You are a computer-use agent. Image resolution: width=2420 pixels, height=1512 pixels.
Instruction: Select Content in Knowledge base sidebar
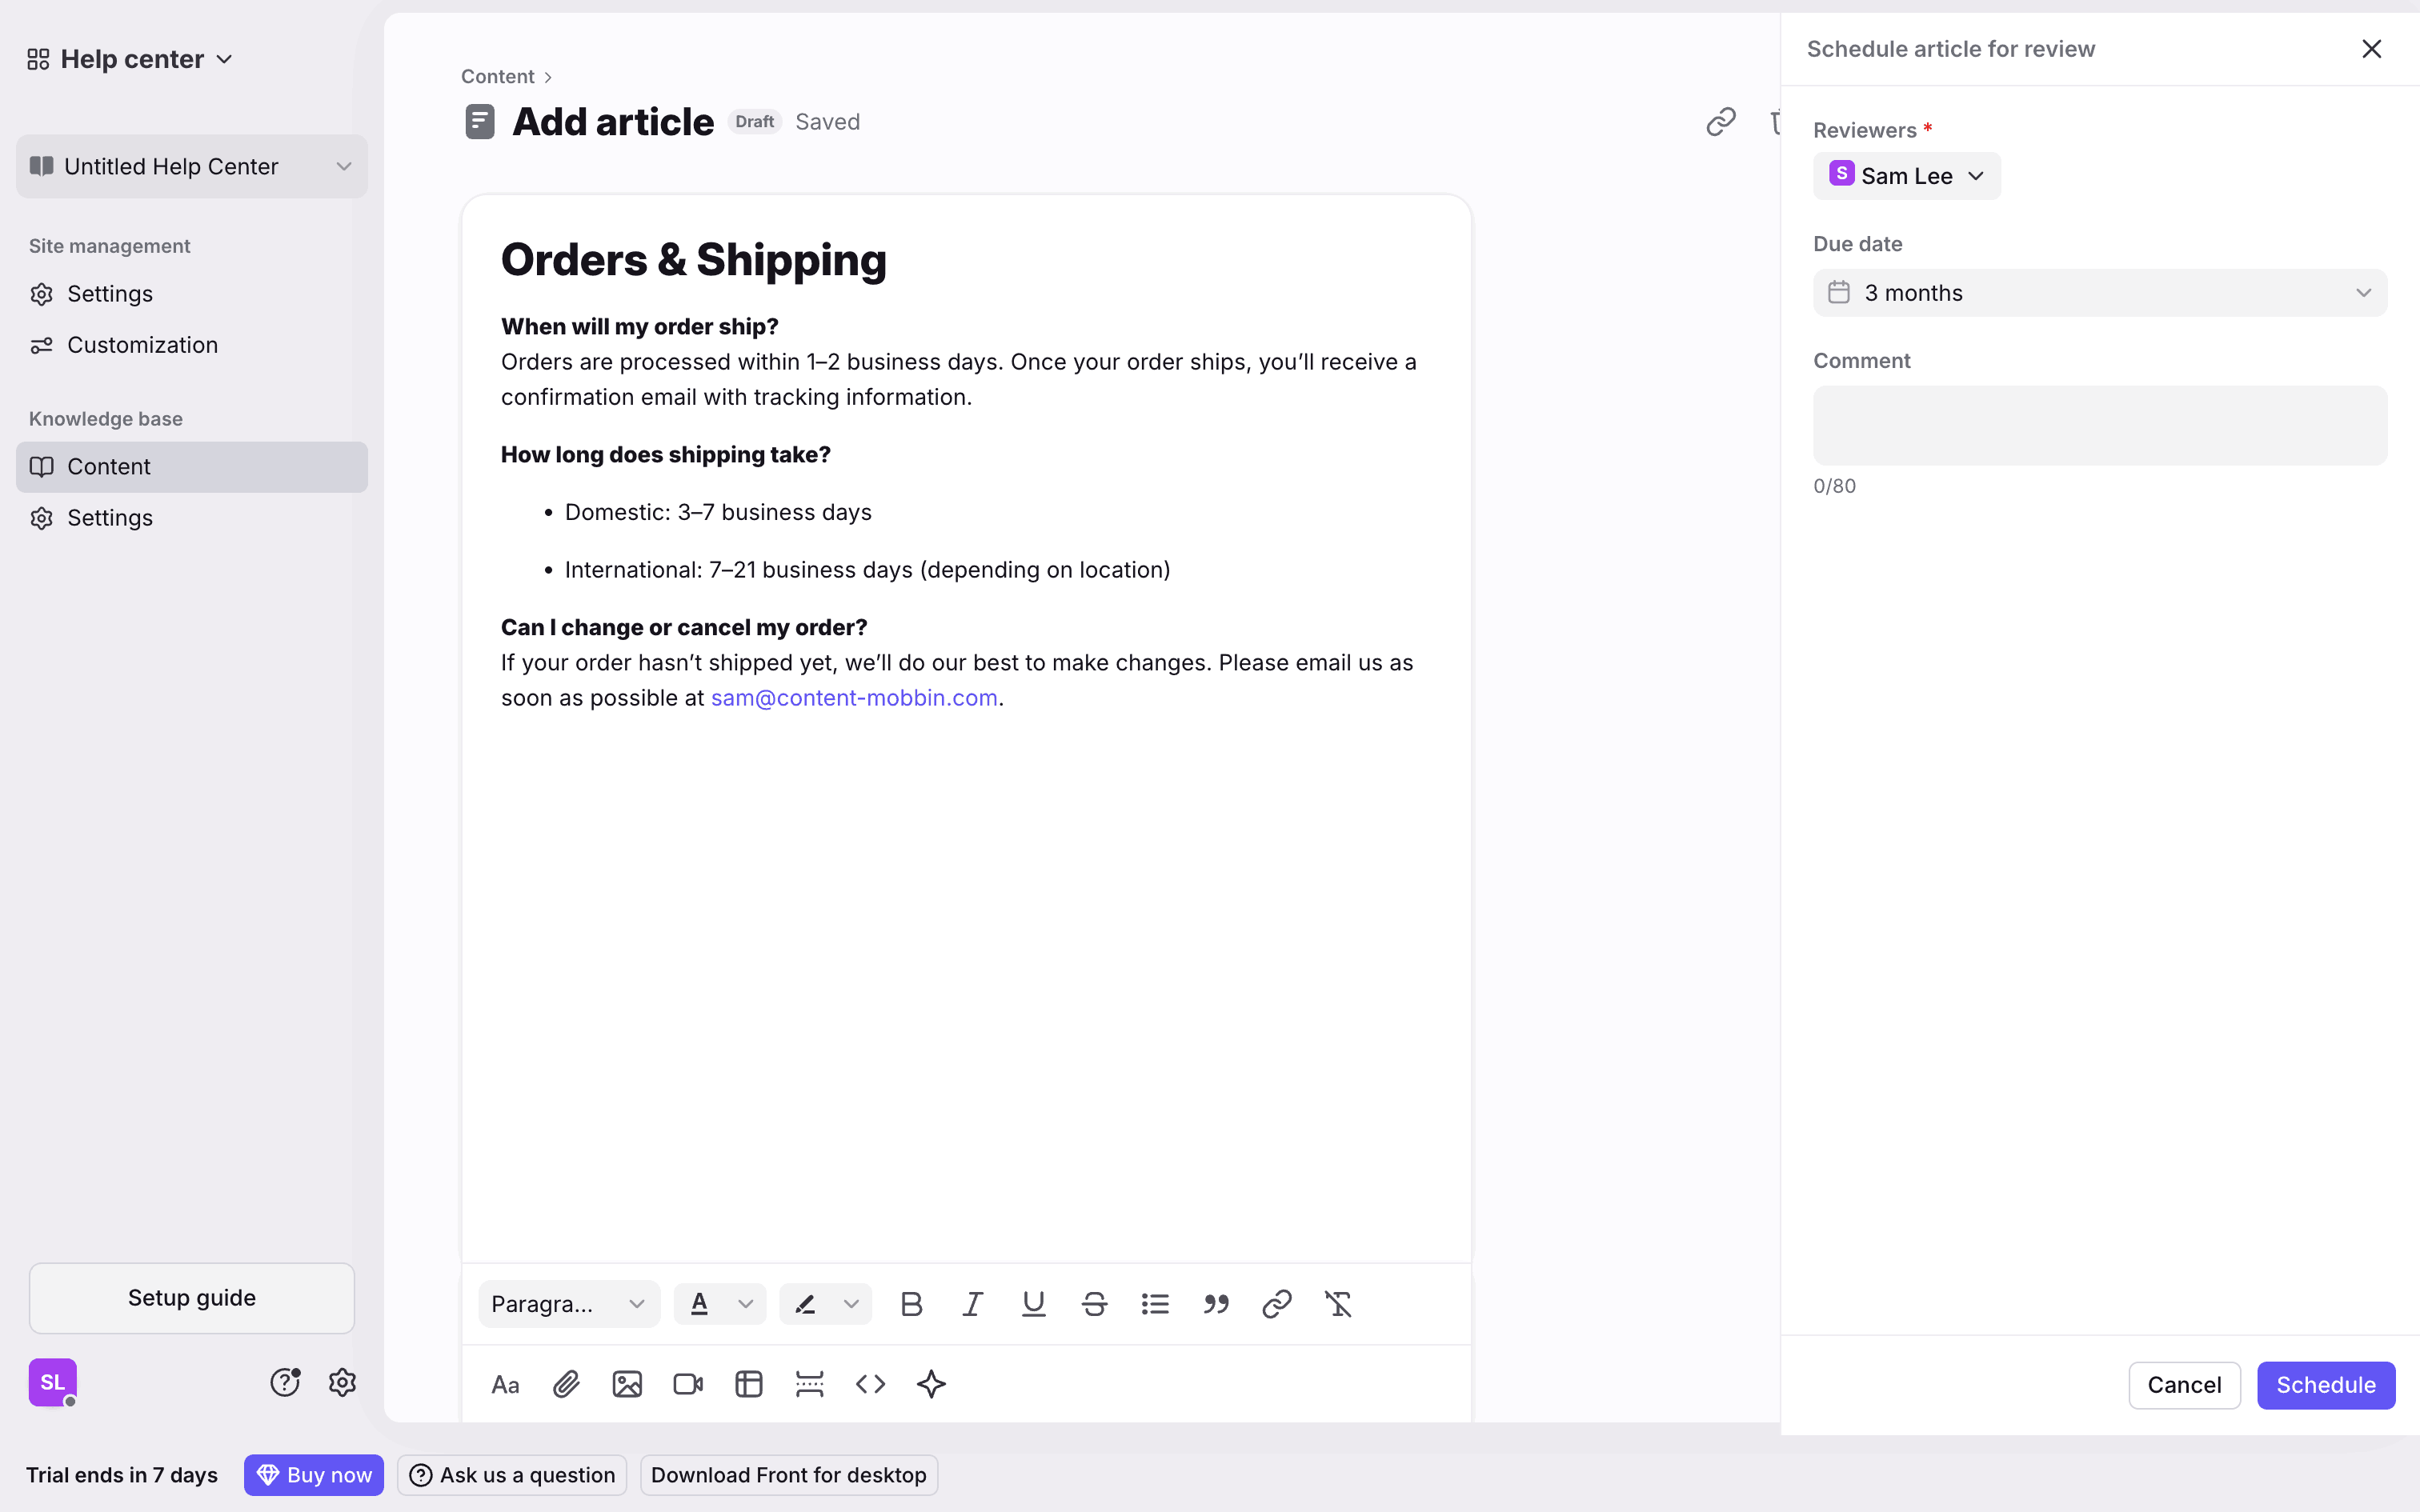108,467
